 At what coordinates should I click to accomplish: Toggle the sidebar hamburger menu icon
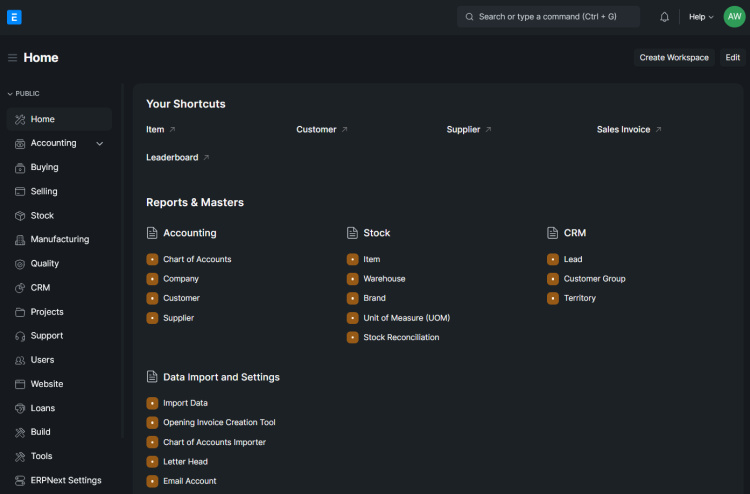12,58
